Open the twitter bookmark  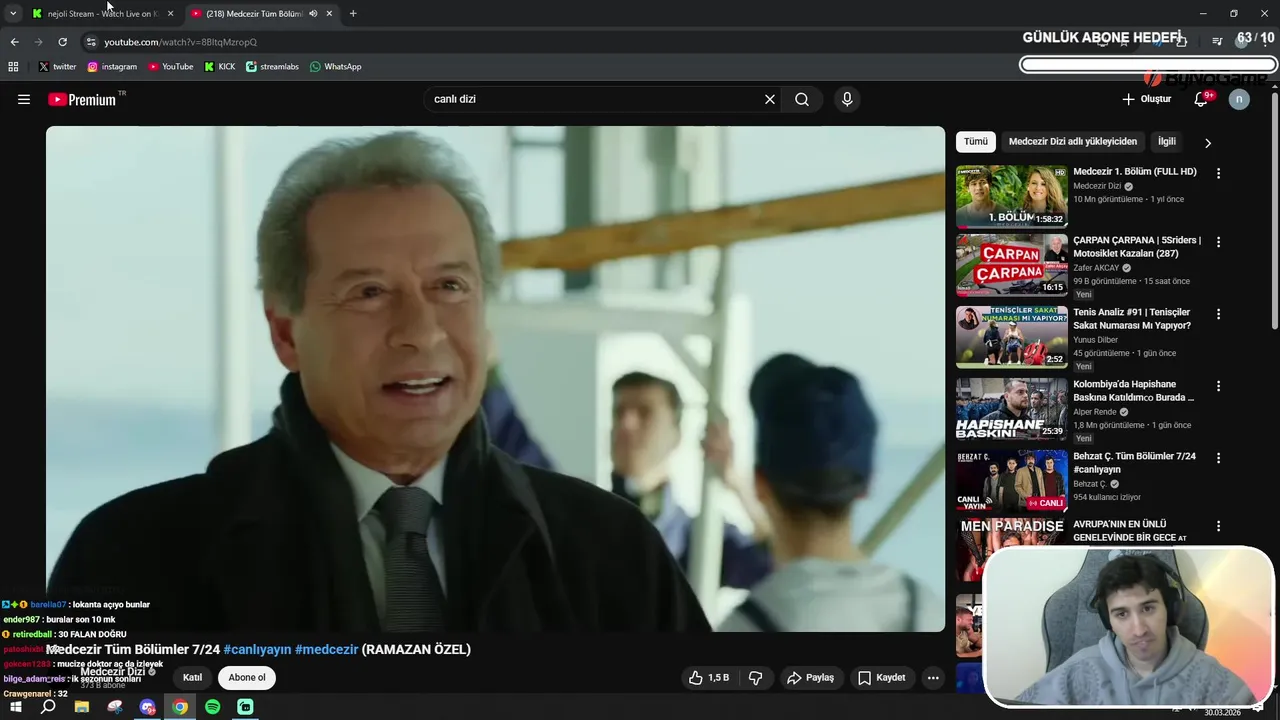click(57, 67)
